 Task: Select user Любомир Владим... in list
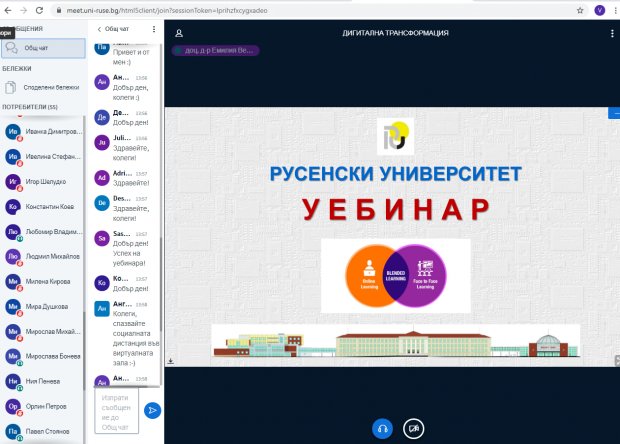(x=43, y=232)
